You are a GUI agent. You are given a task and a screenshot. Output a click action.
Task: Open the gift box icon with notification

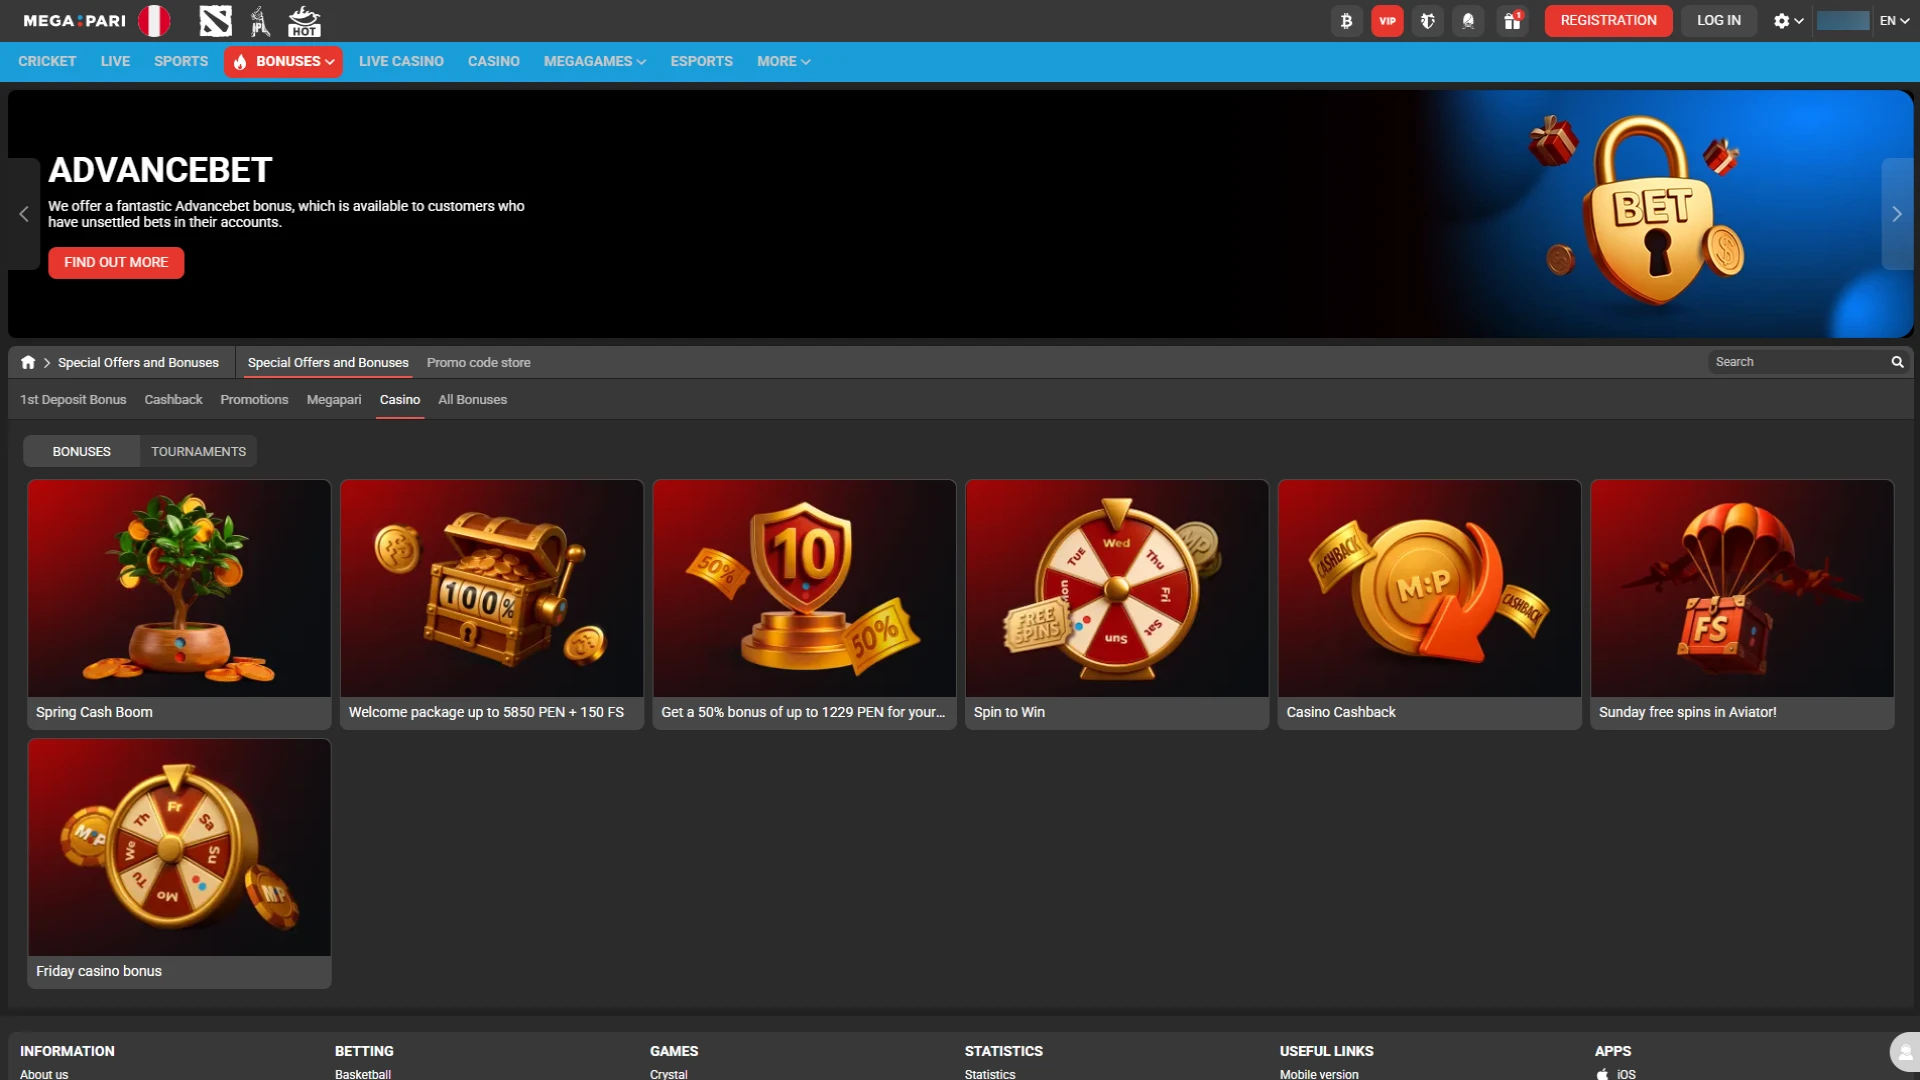click(1512, 21)
